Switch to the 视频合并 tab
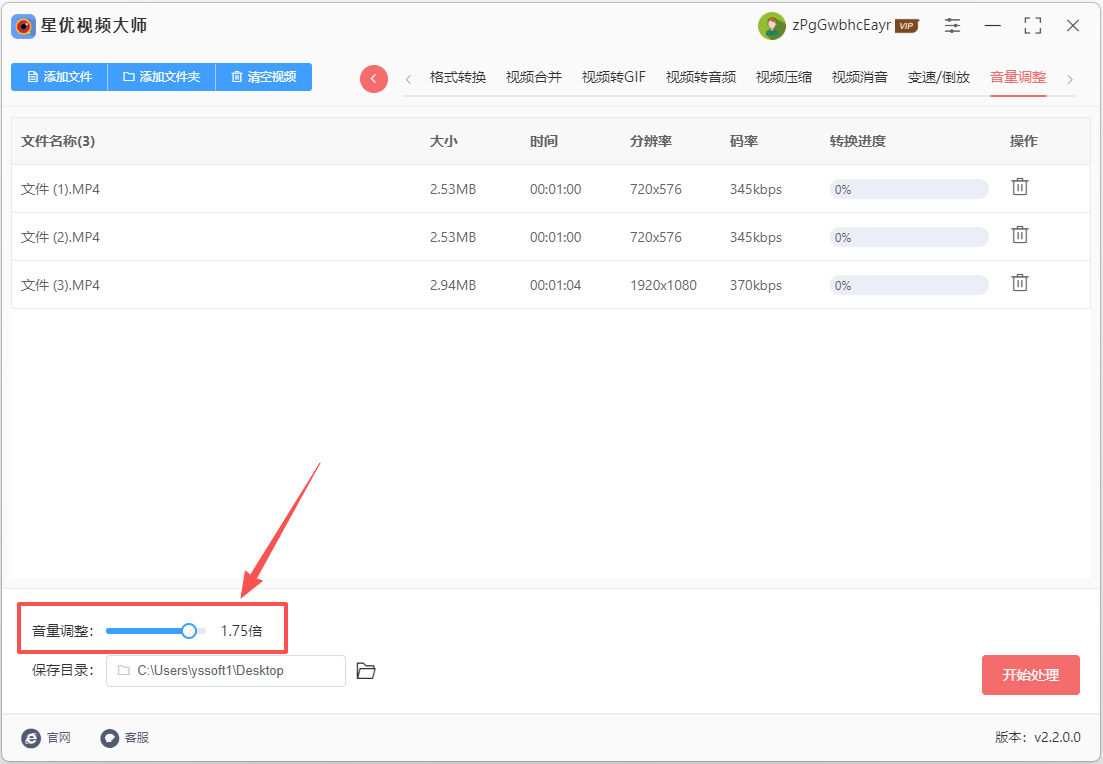The height and width of the screenshot is (764, 1103). coord(534,77)
